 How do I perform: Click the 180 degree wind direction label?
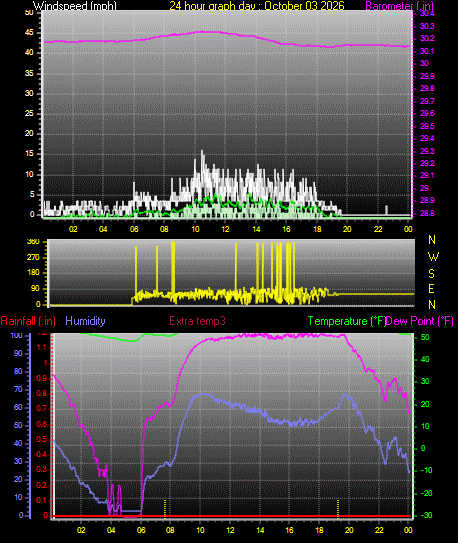point(33,273)
